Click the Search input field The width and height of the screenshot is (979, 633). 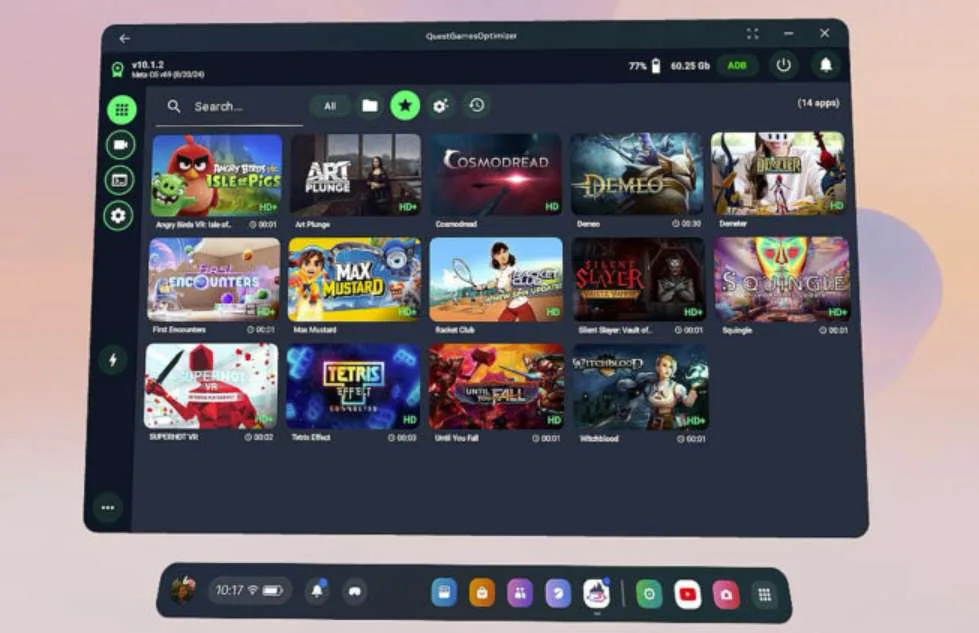click(x=230, y=107)
